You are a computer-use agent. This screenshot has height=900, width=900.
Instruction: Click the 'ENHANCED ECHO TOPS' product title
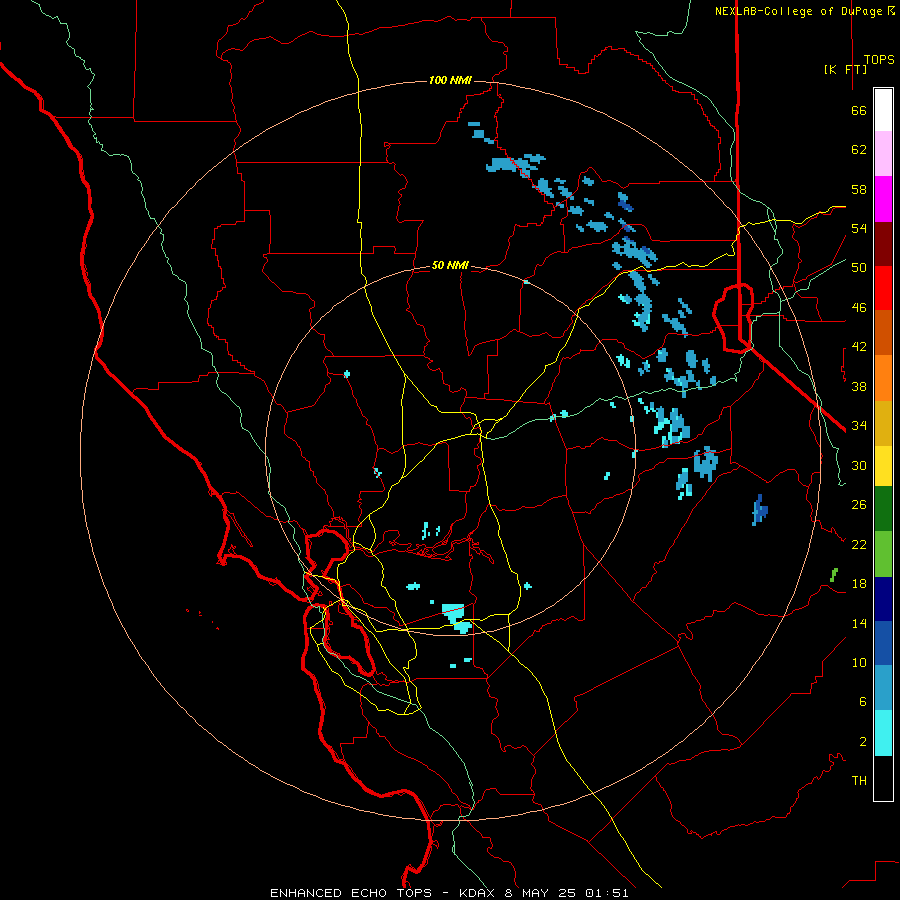351,893
